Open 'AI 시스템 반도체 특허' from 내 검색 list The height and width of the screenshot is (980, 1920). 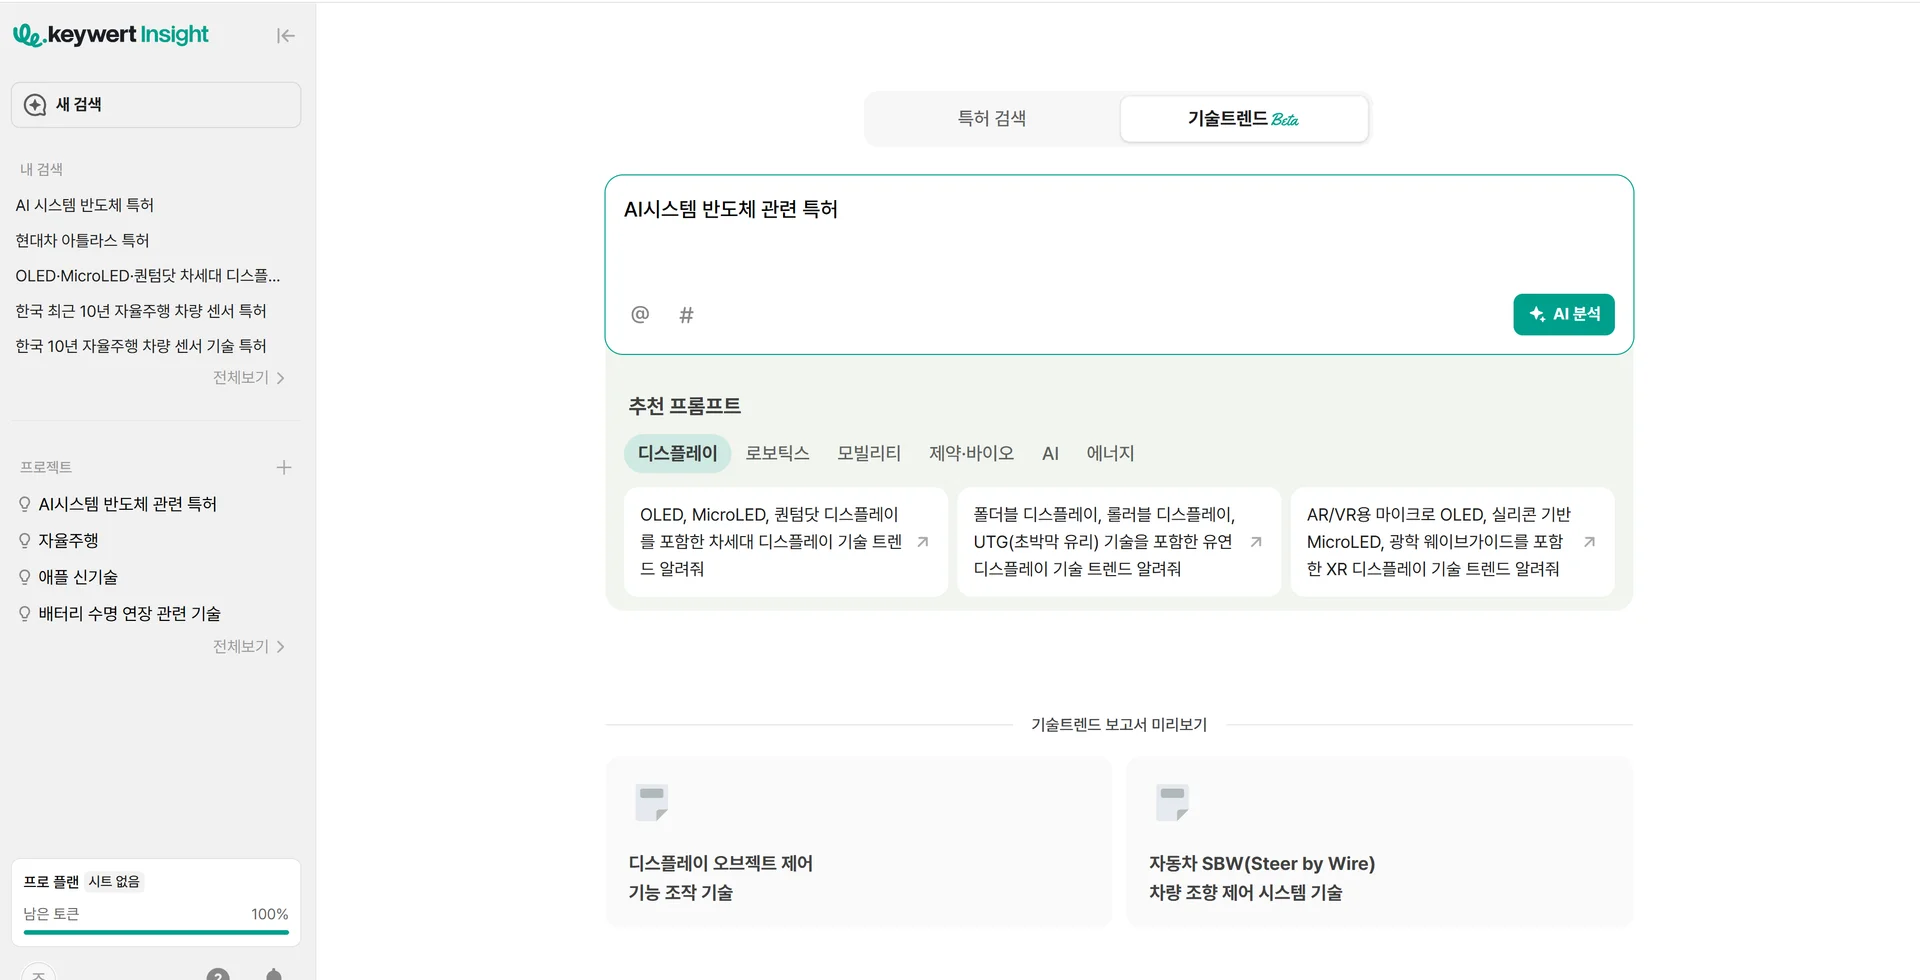pos(85,205)
